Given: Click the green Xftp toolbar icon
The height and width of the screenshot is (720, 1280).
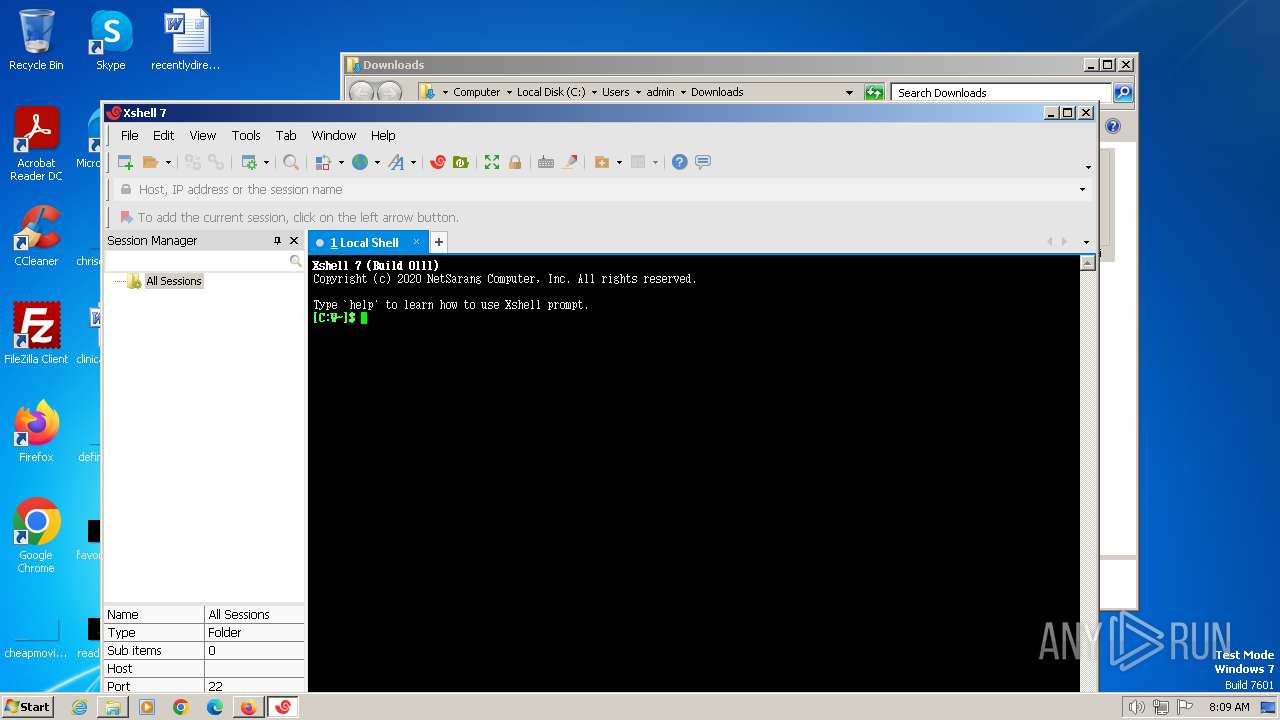Looking at the screenshot, I should click(x=461, y=162).
